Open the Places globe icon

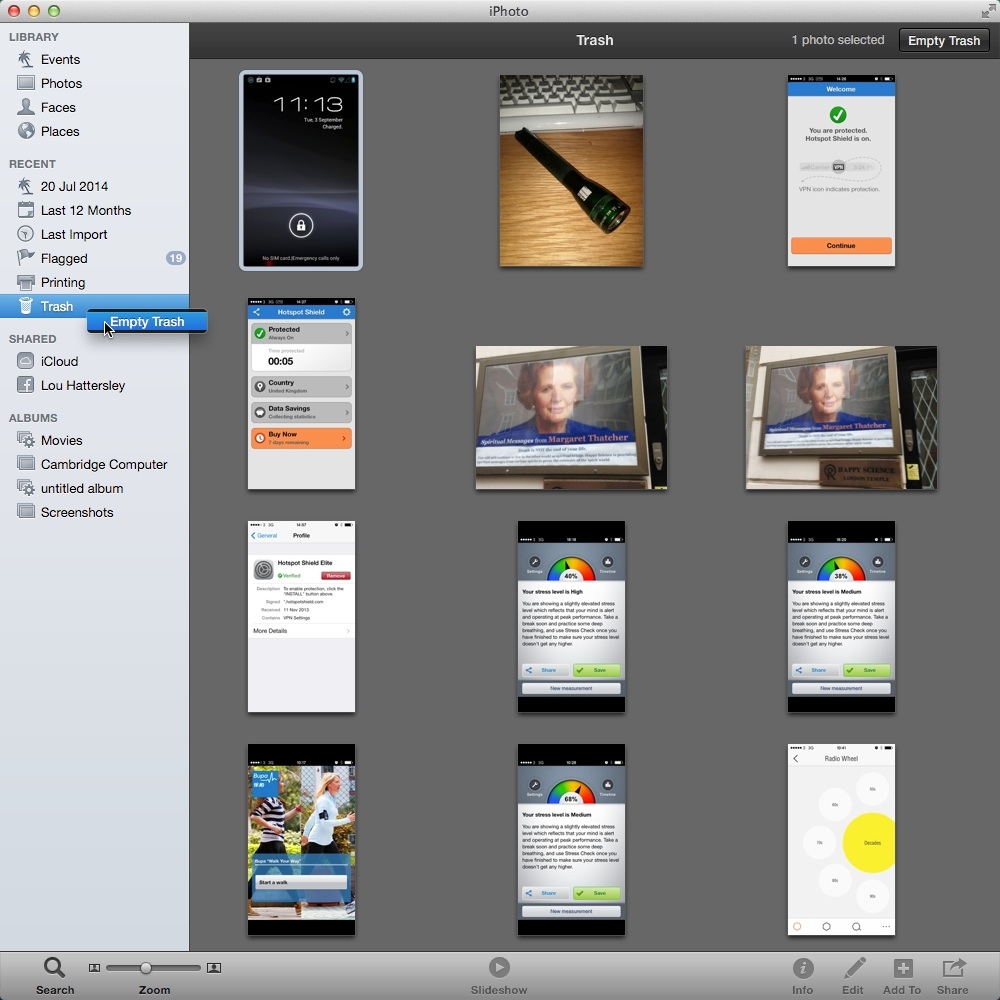click(x=26, y=131)
